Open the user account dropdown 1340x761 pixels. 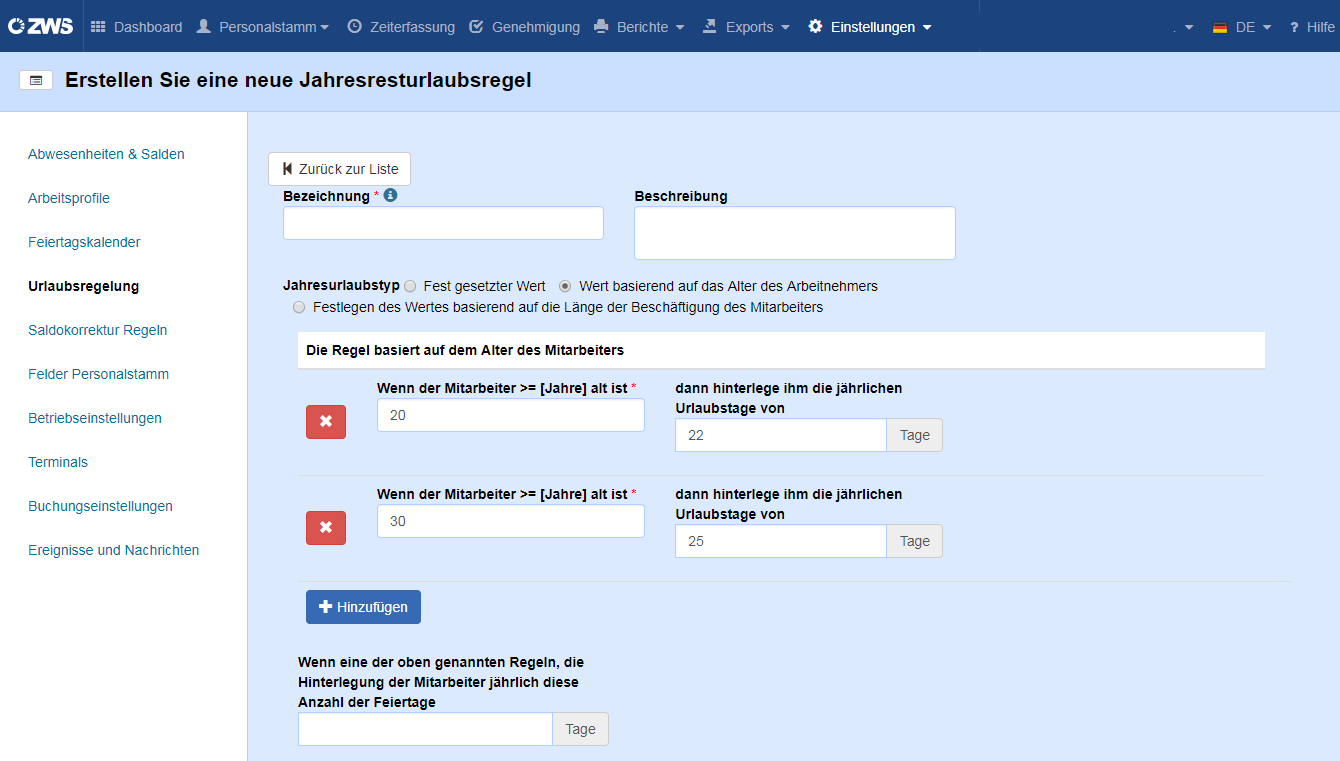tap(1183, 27)
